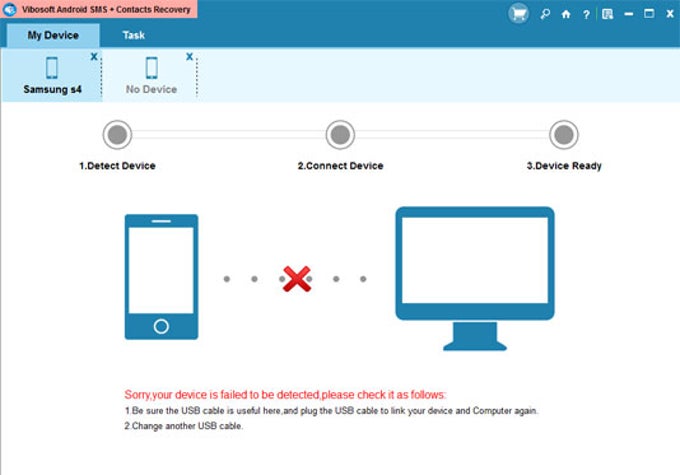This screenshot has width=680, height=475.
Task: Maximize the Vibosoft window
Action: [x=649, y=13]
